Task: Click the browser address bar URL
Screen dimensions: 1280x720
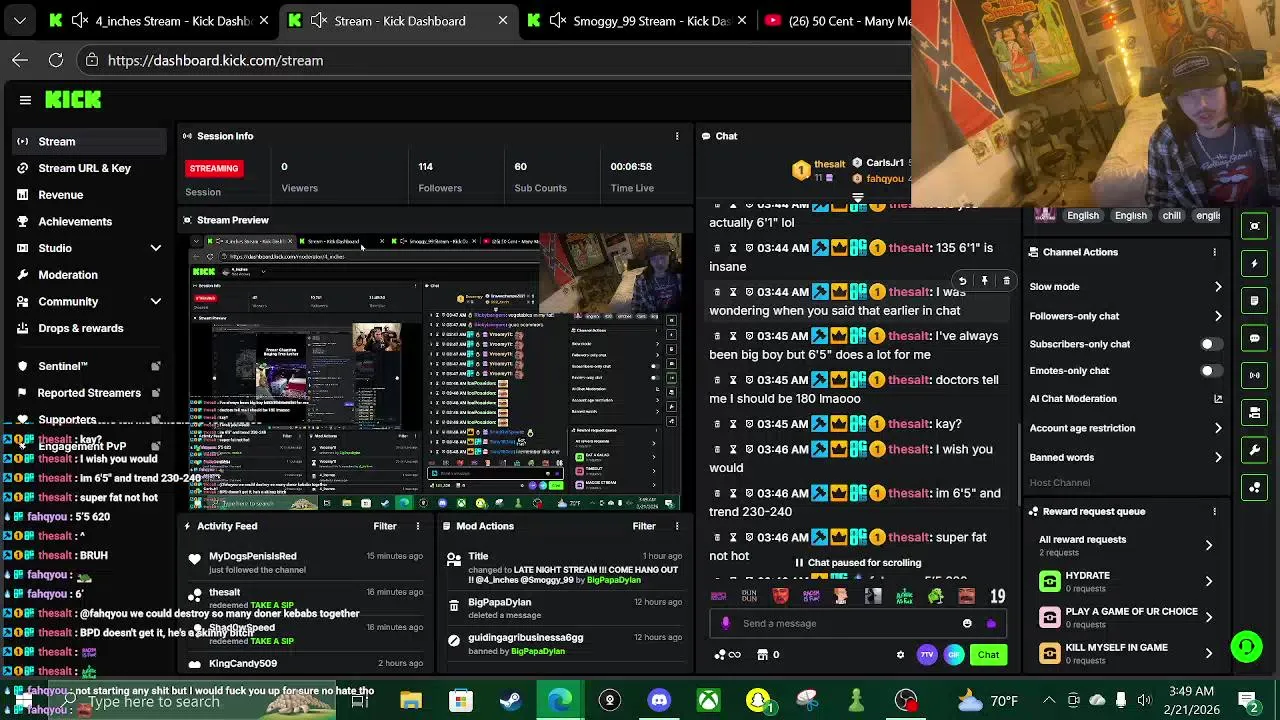Action: (x=215, y=60)
